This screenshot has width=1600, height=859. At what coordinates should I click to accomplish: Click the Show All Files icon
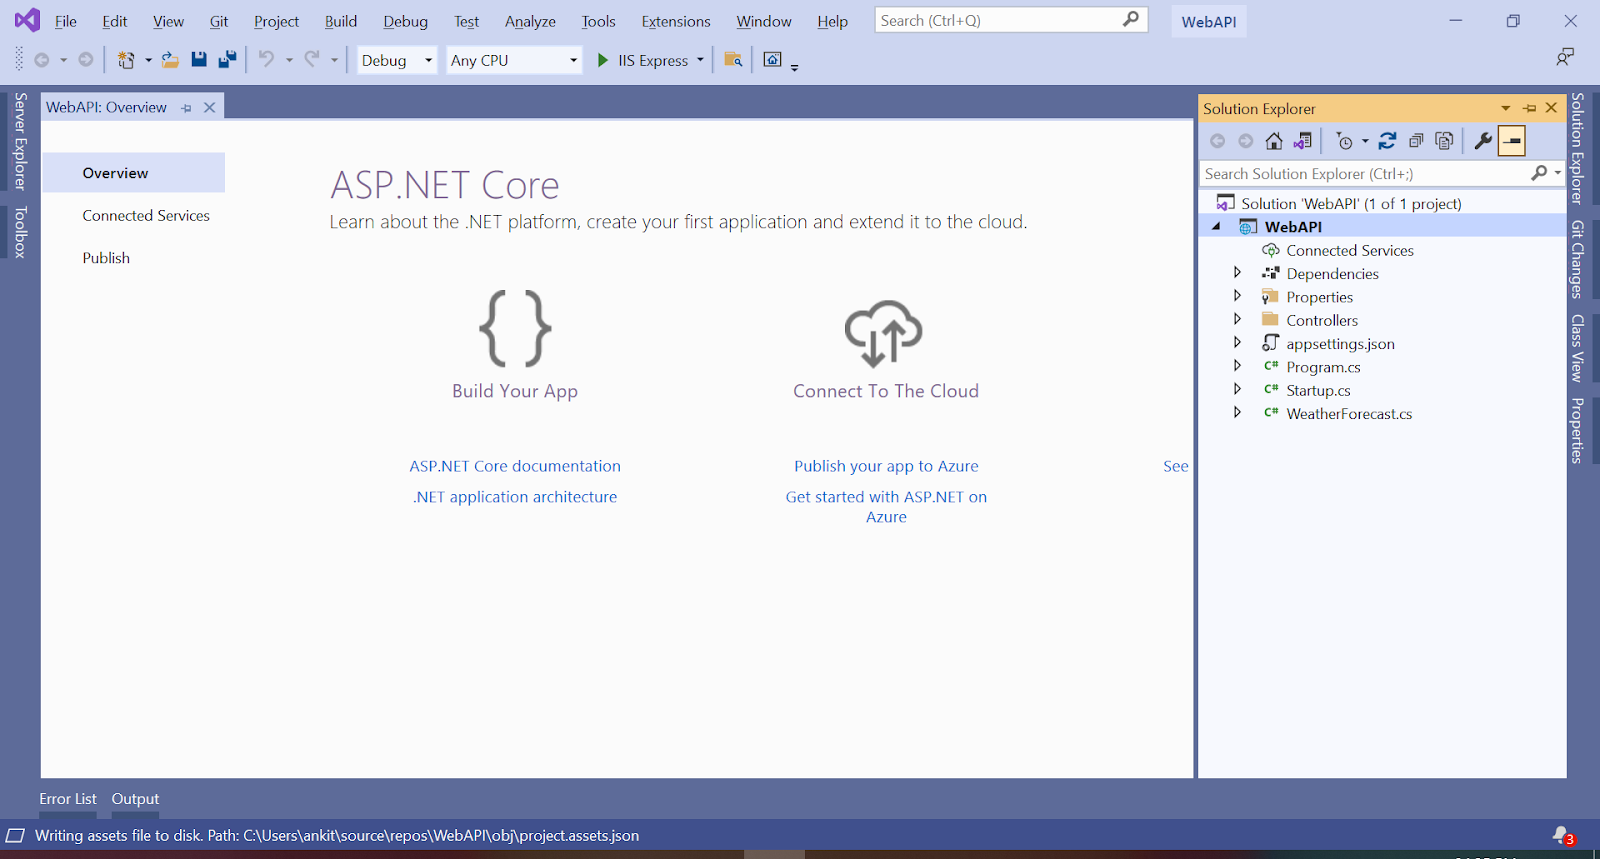click(1444, 141)
